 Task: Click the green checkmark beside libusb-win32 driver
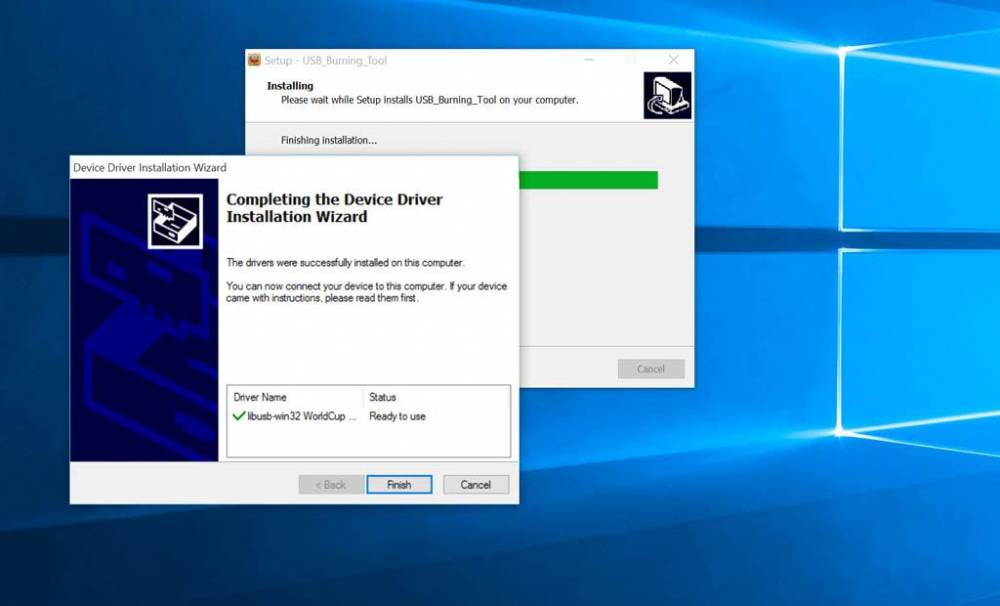pos(239,416)
